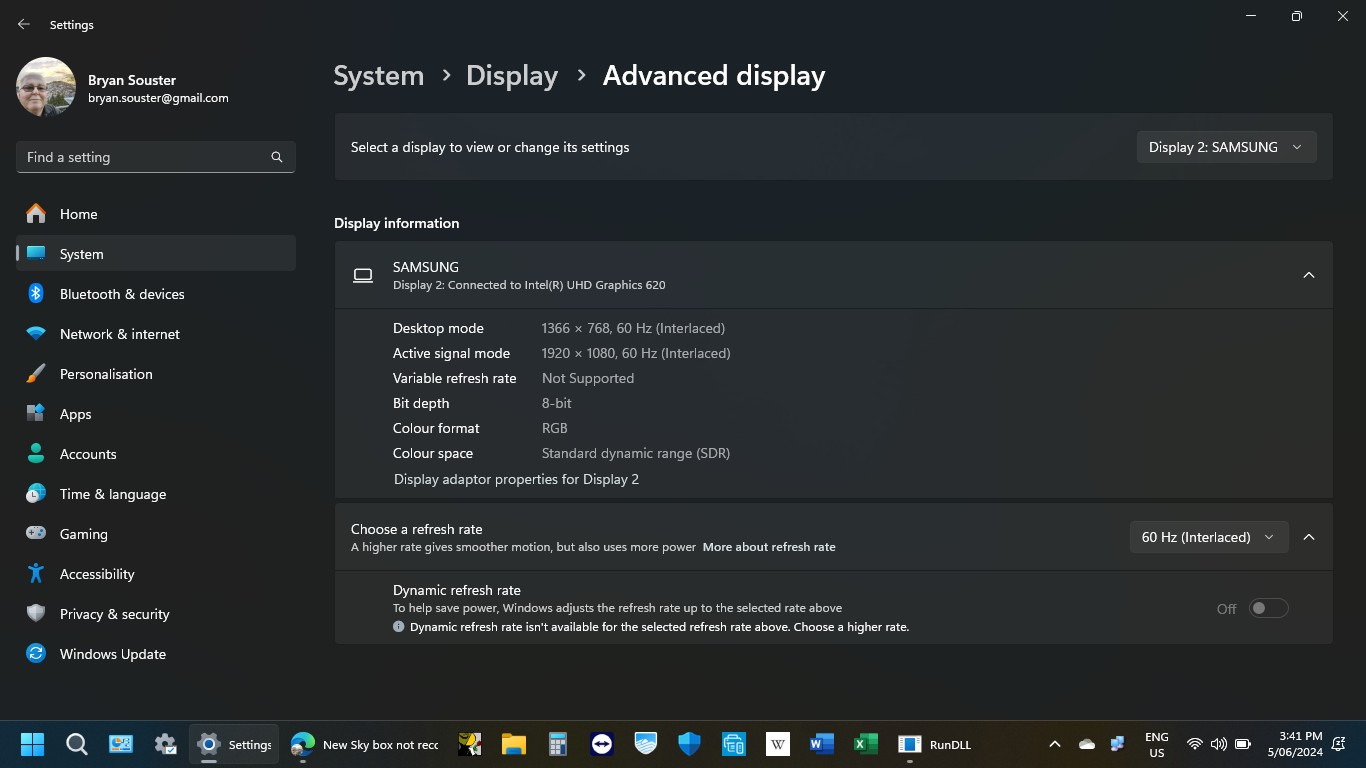Screen dimensions: 1366x768
Task: Click the Wi-Fi network tray icon
Action: coord(1194,744)
